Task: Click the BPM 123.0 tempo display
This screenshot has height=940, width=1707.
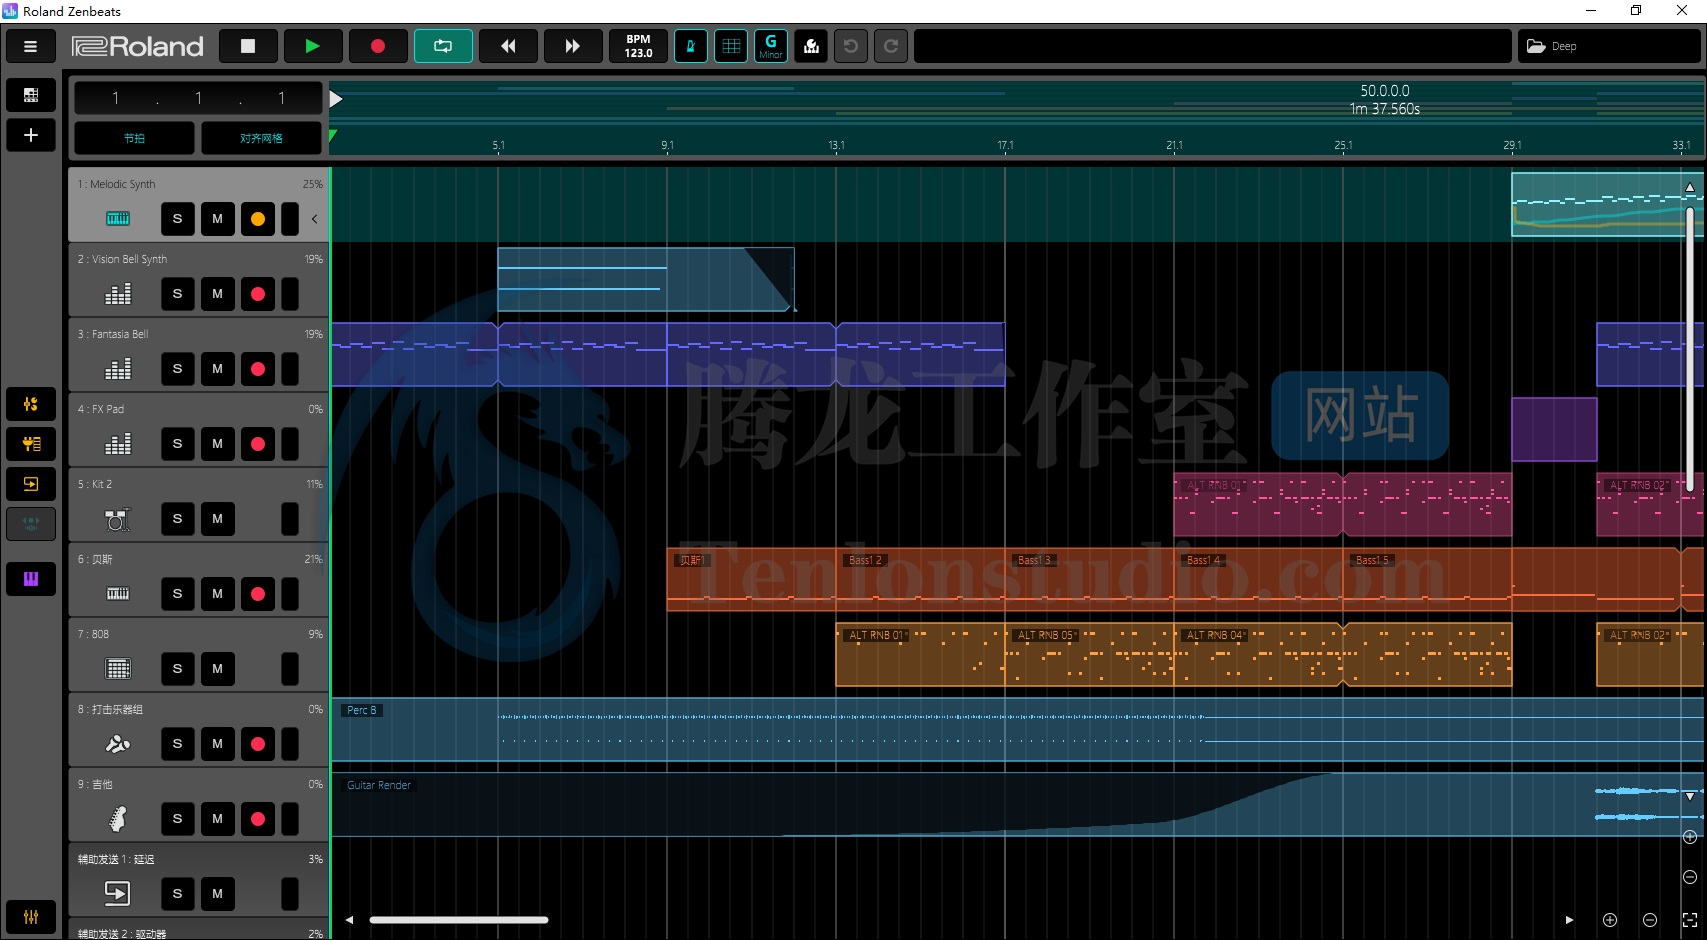Action: tap(638, 46)
